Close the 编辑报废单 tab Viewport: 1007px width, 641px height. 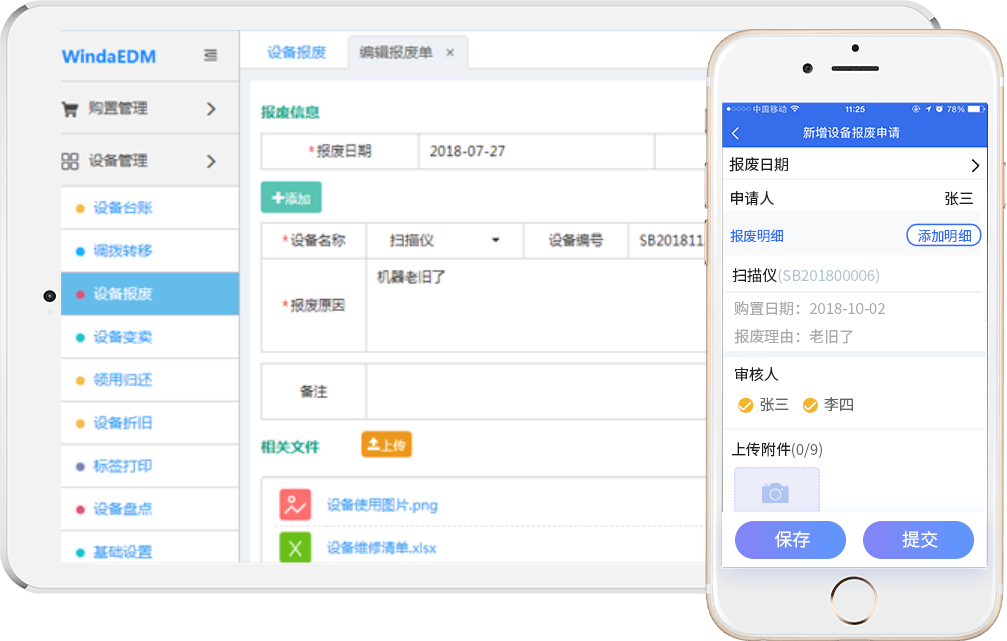click(450, 53)
